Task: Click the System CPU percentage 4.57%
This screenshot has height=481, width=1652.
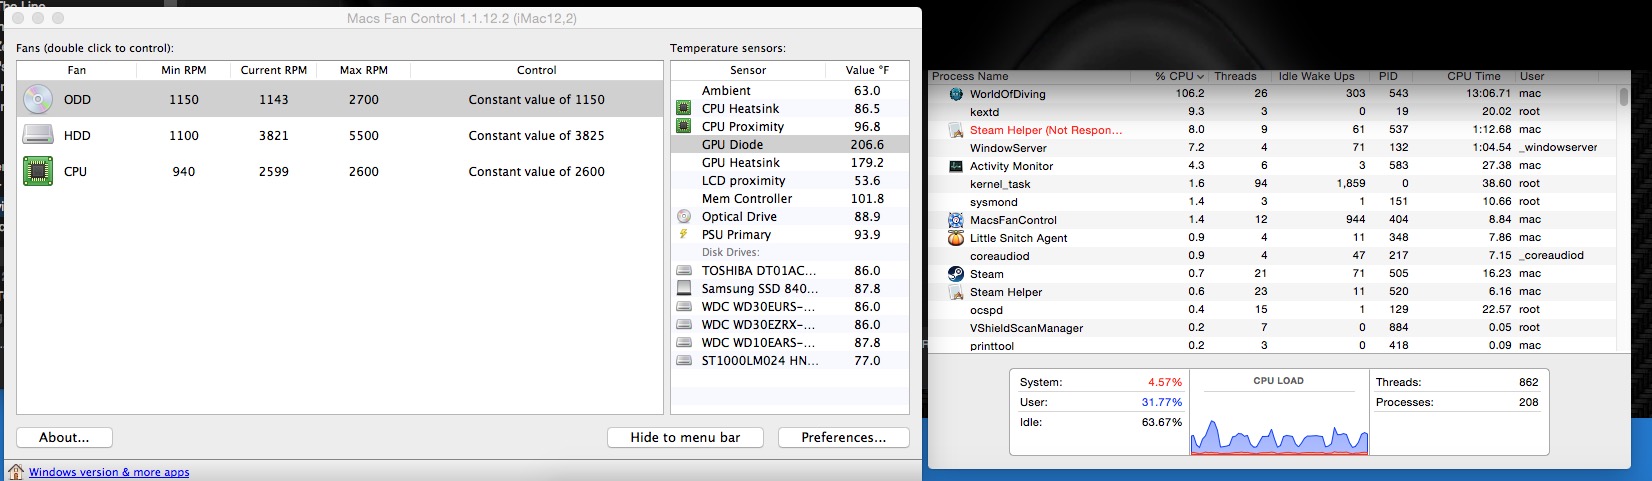Action: click(1165, 382)
